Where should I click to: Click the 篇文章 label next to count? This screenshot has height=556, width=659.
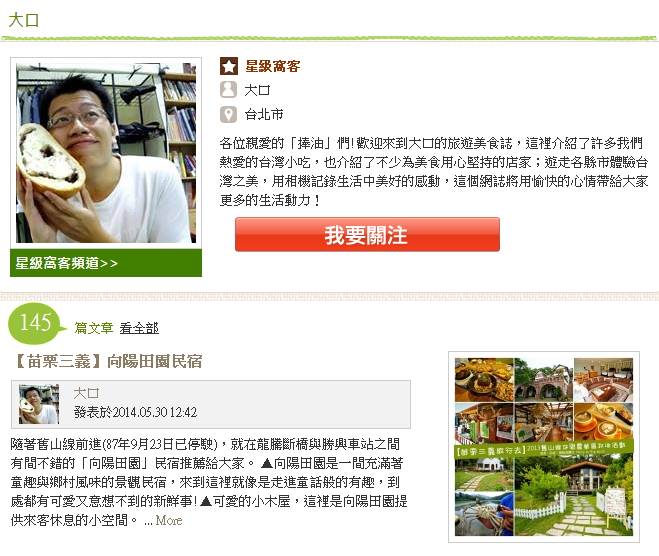pyautogui.click(x=94, y=328)
